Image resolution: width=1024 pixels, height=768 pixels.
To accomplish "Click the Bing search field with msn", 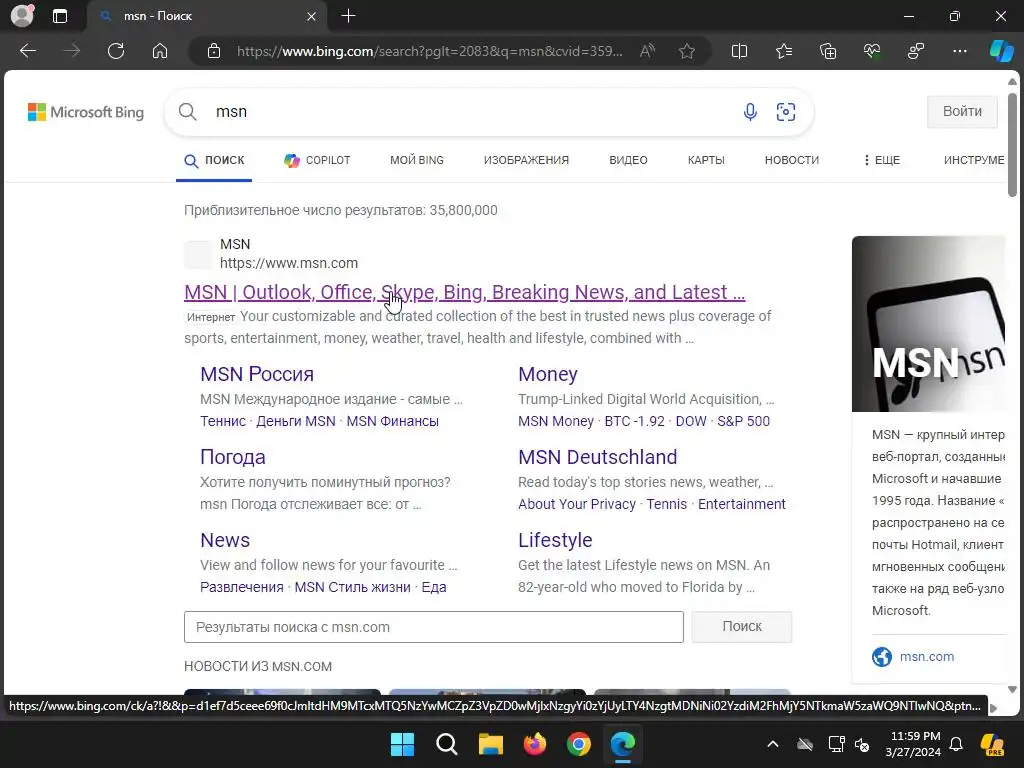I will click(x=470, y=112).
